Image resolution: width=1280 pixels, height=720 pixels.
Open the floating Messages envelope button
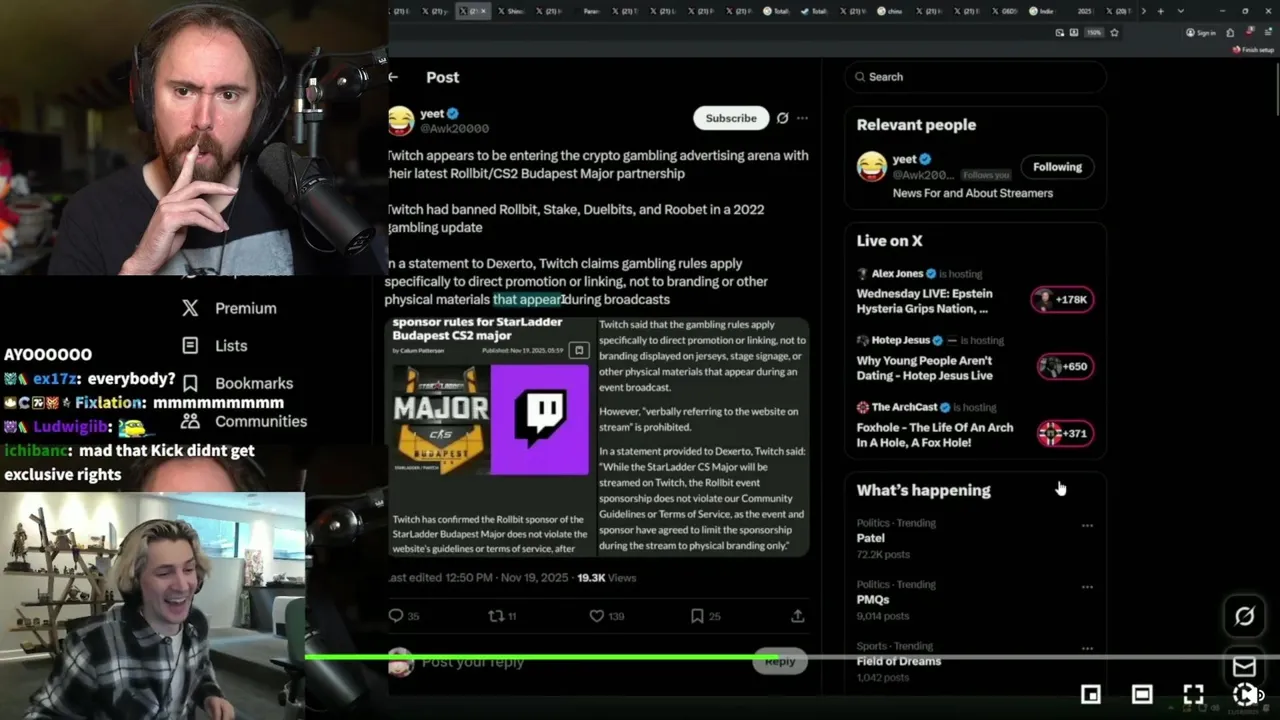coord(1244,666)
